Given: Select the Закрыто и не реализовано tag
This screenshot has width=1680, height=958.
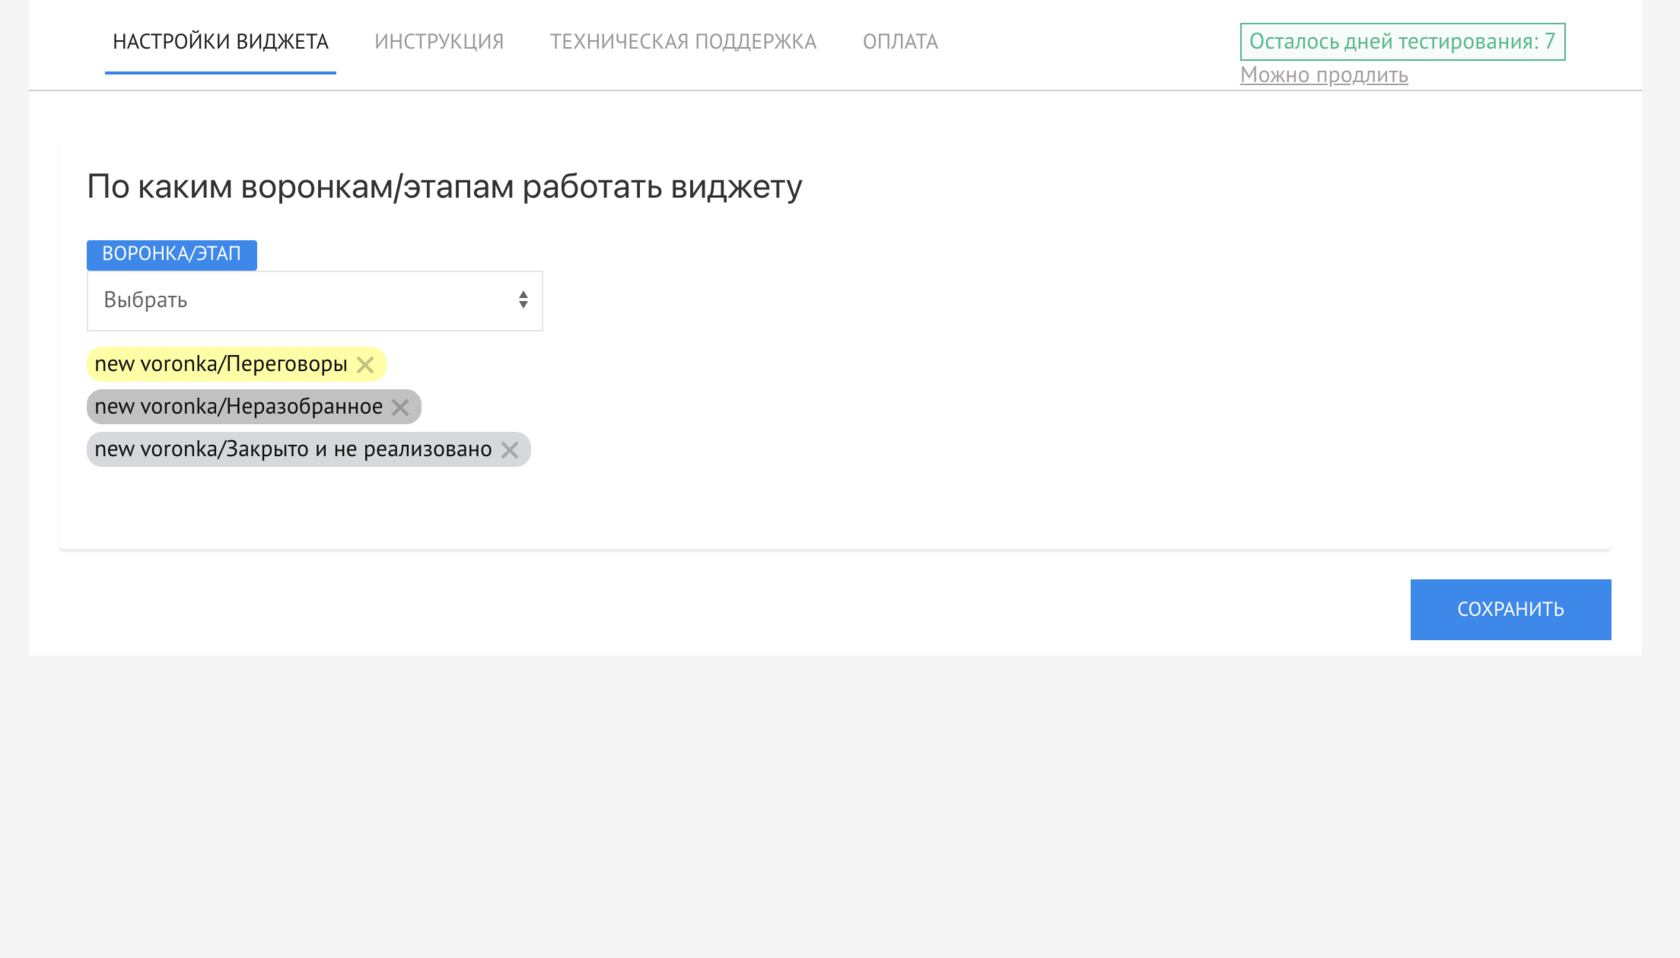Looking at the screenshot, I should (293, 449).
